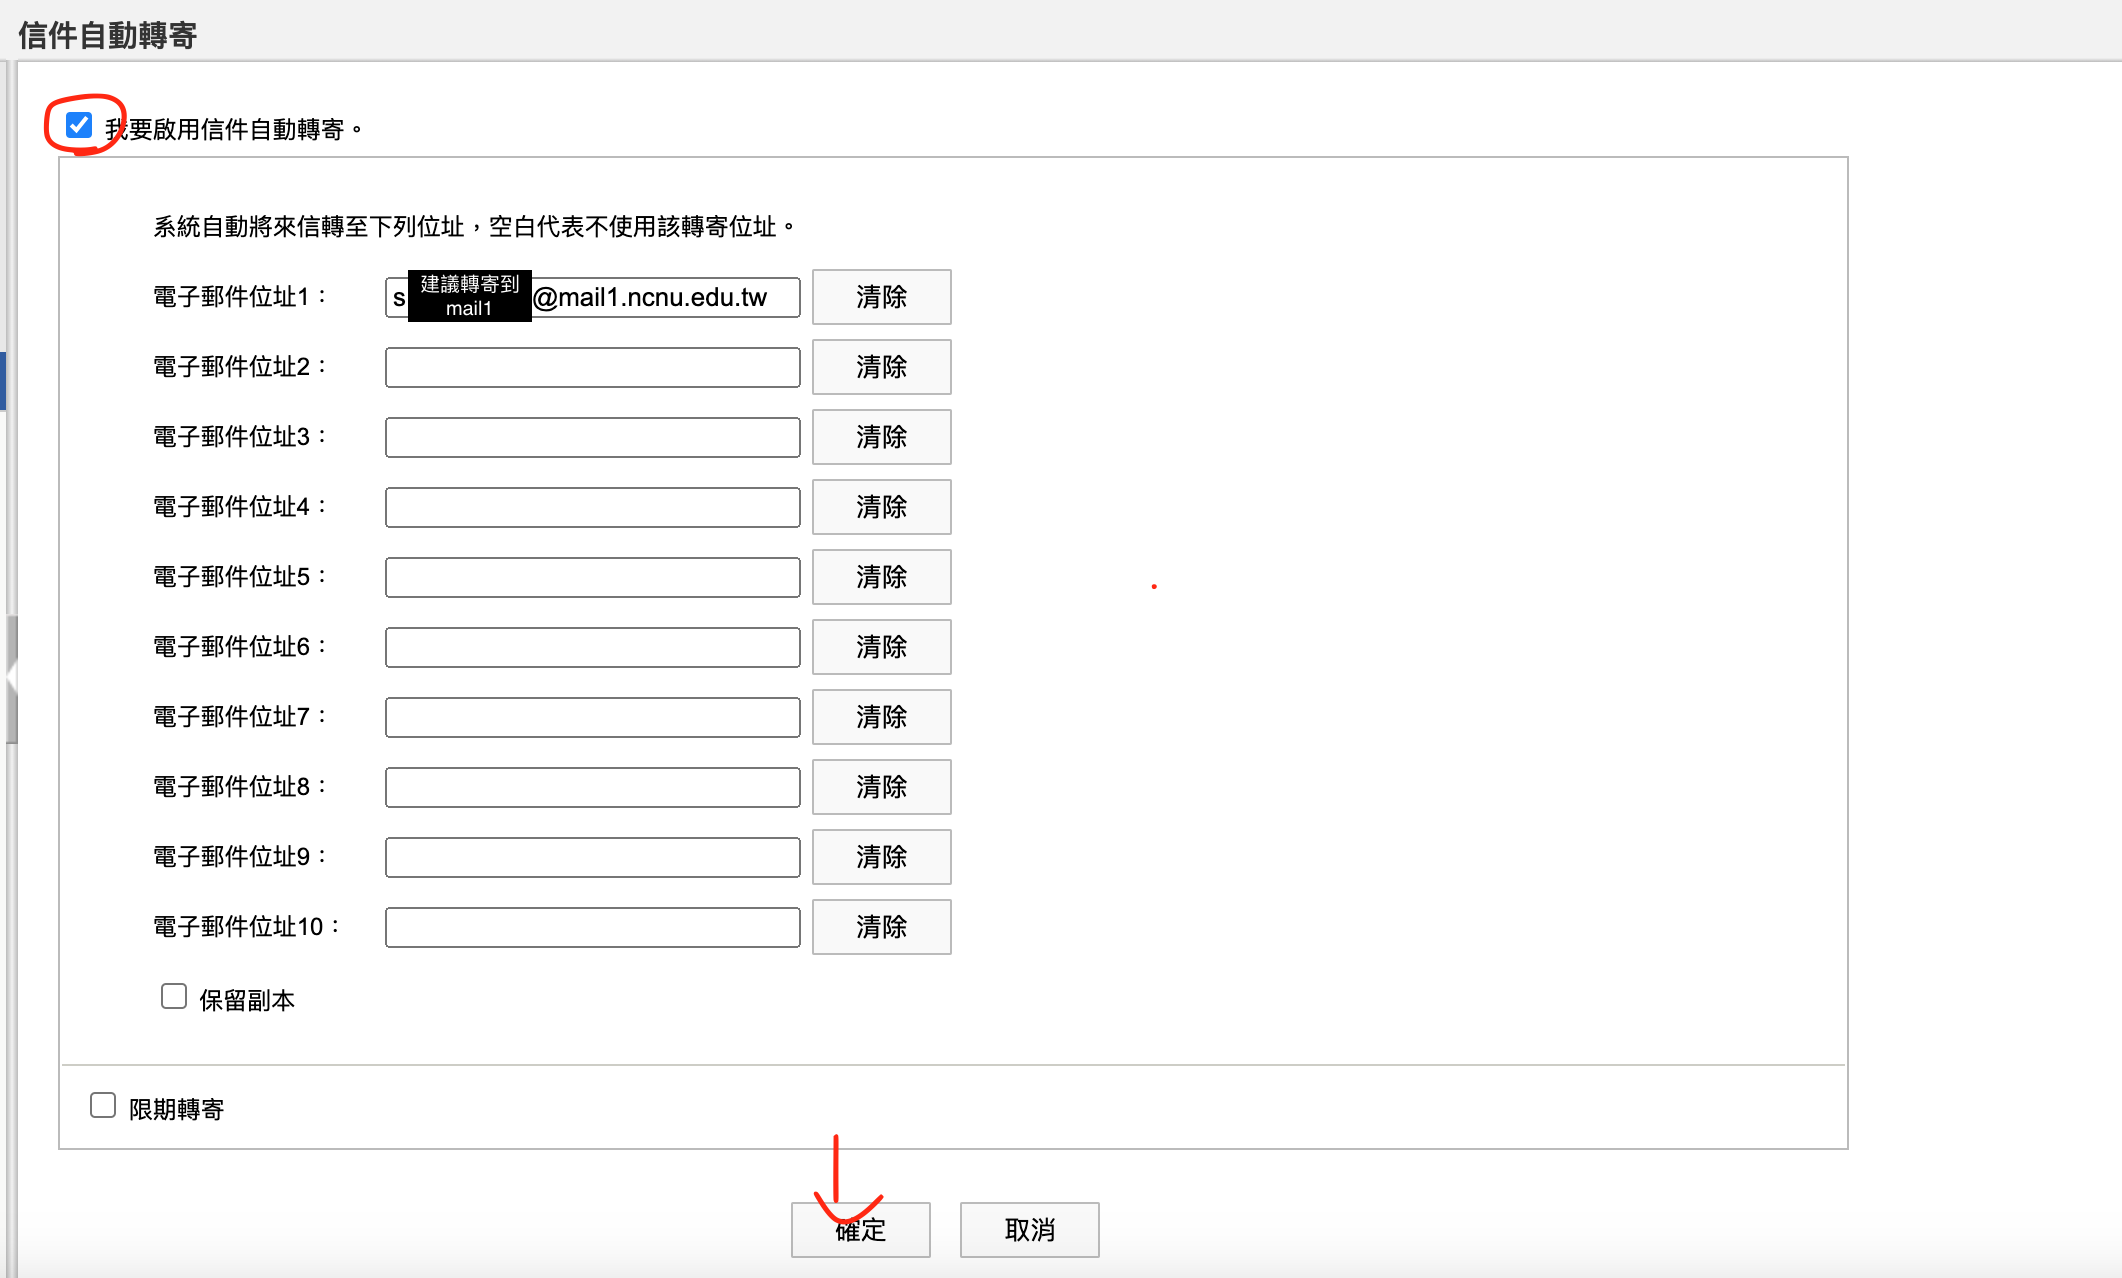Uncheck the enable mail auto-forwarding checkbox
2122x1278 pixels.
point(79,125)
